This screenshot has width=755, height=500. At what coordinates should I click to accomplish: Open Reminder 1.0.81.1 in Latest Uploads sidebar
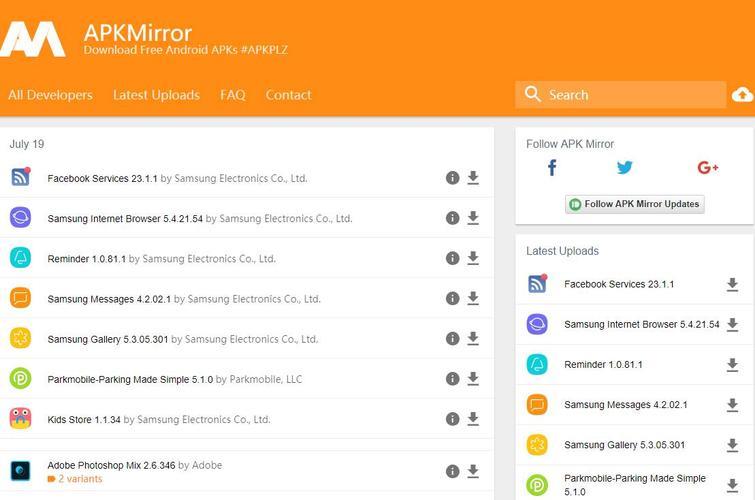[603, 365]
